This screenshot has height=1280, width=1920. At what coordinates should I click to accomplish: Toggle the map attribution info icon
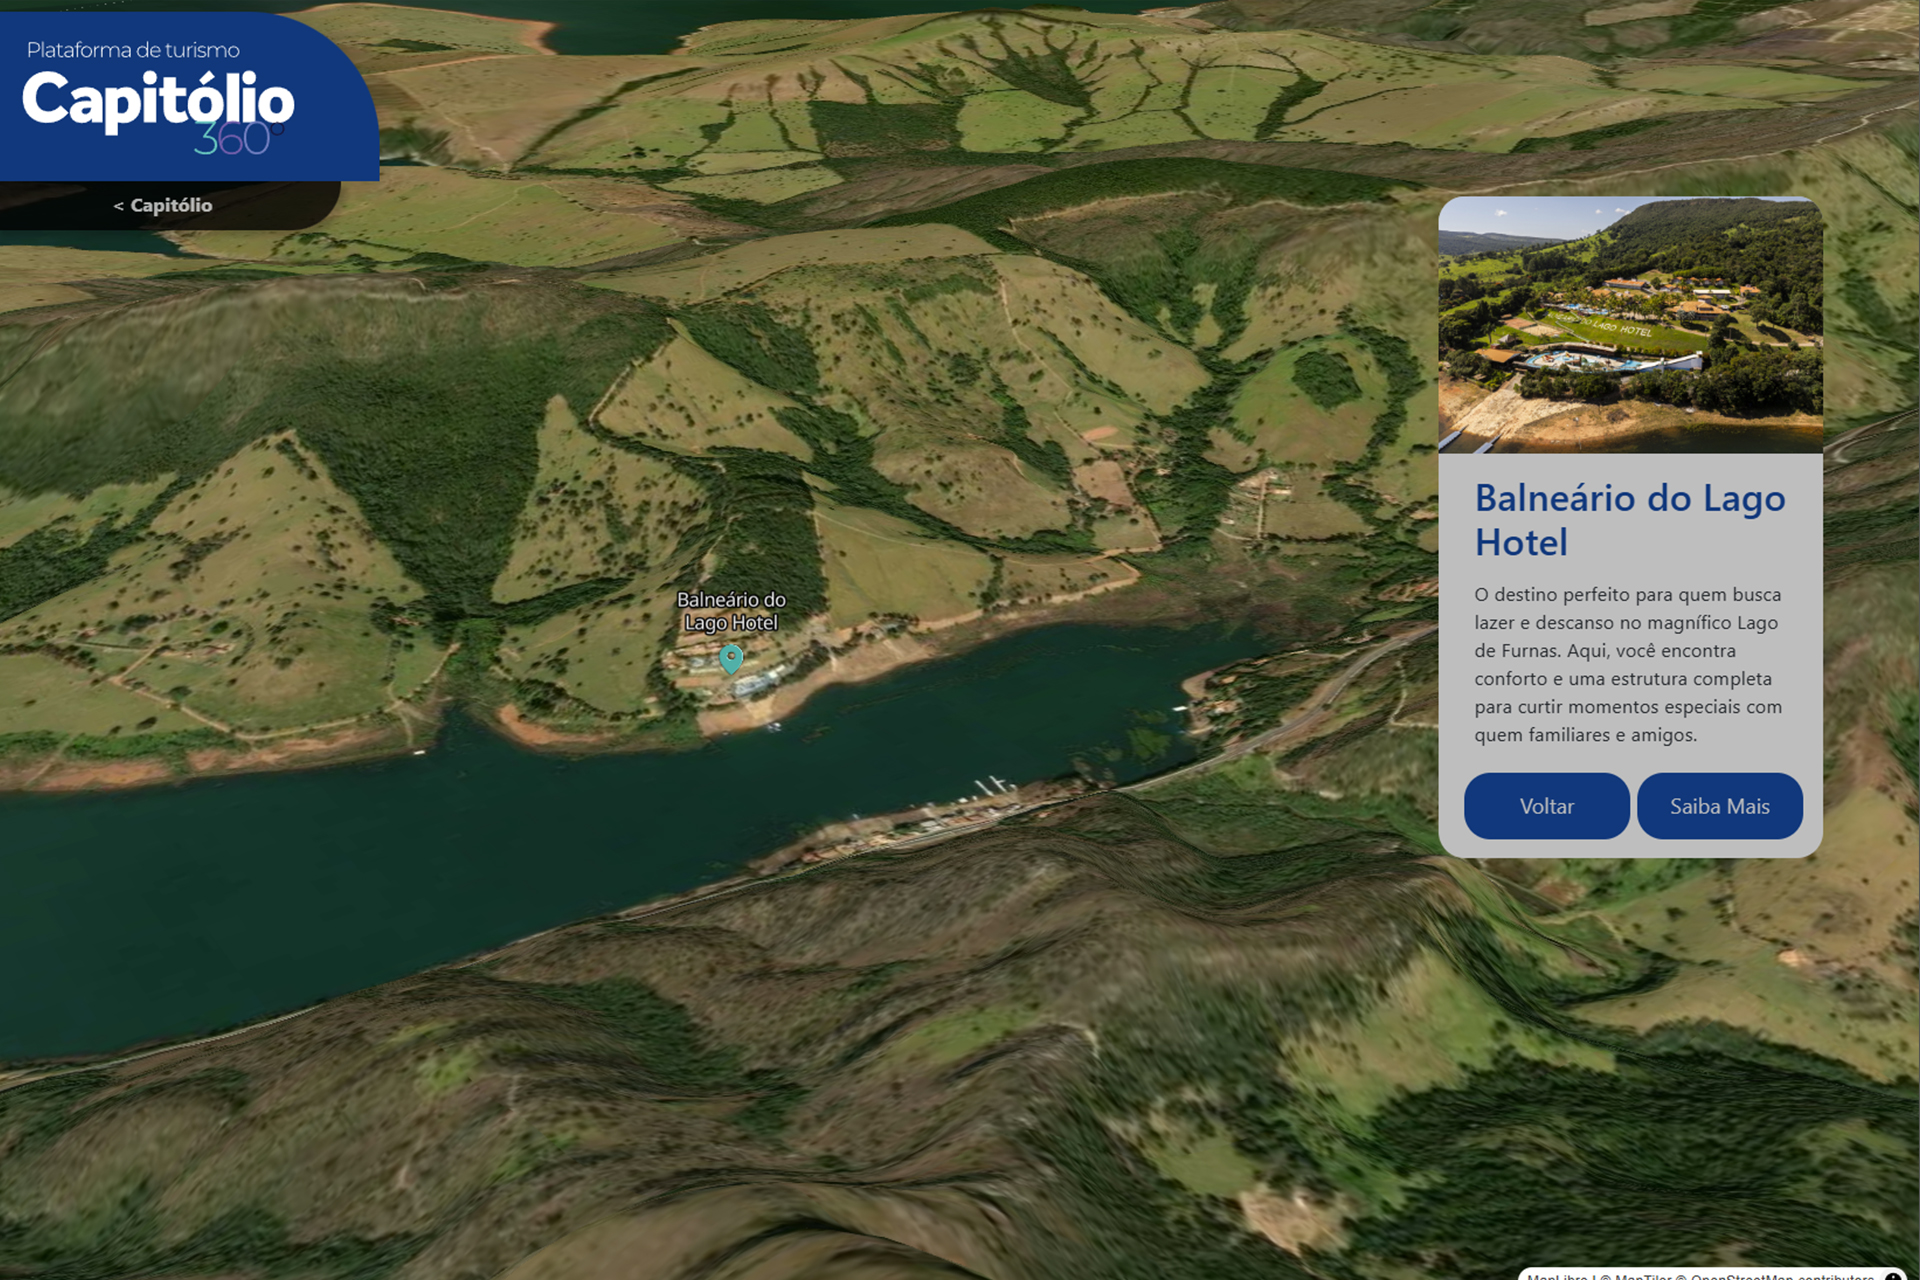pos(1893,1276)
